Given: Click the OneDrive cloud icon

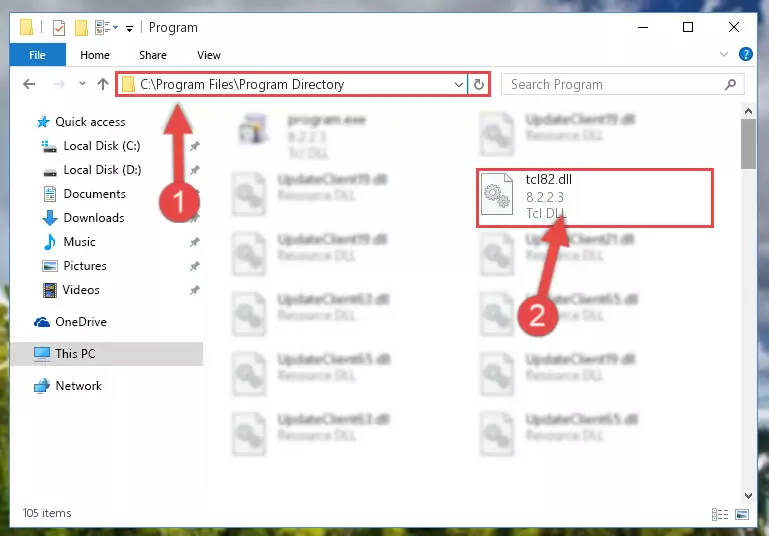Looking at the screenshot, I should 42,322.
